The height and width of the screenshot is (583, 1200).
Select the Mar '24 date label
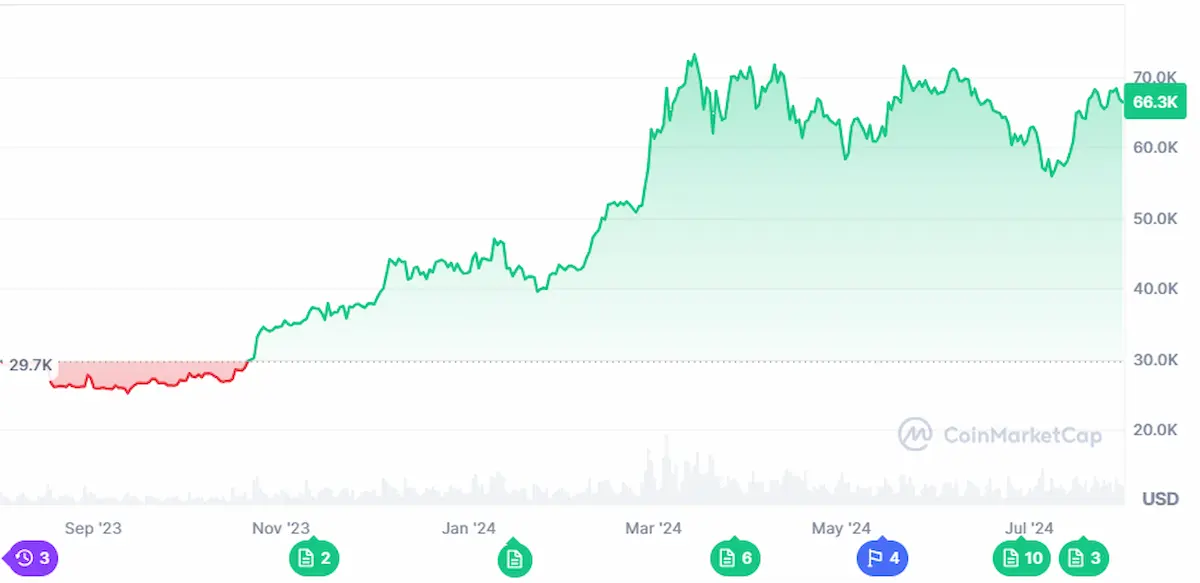tap(653, 528)
